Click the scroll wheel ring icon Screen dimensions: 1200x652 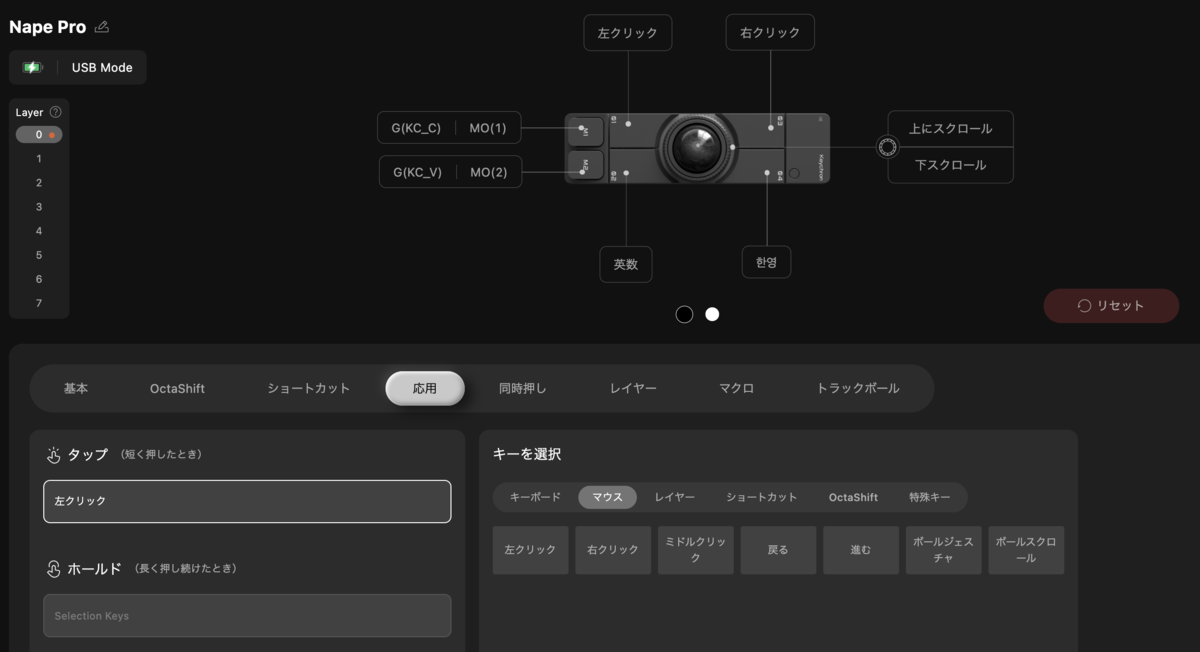click(x=886, y=147)
